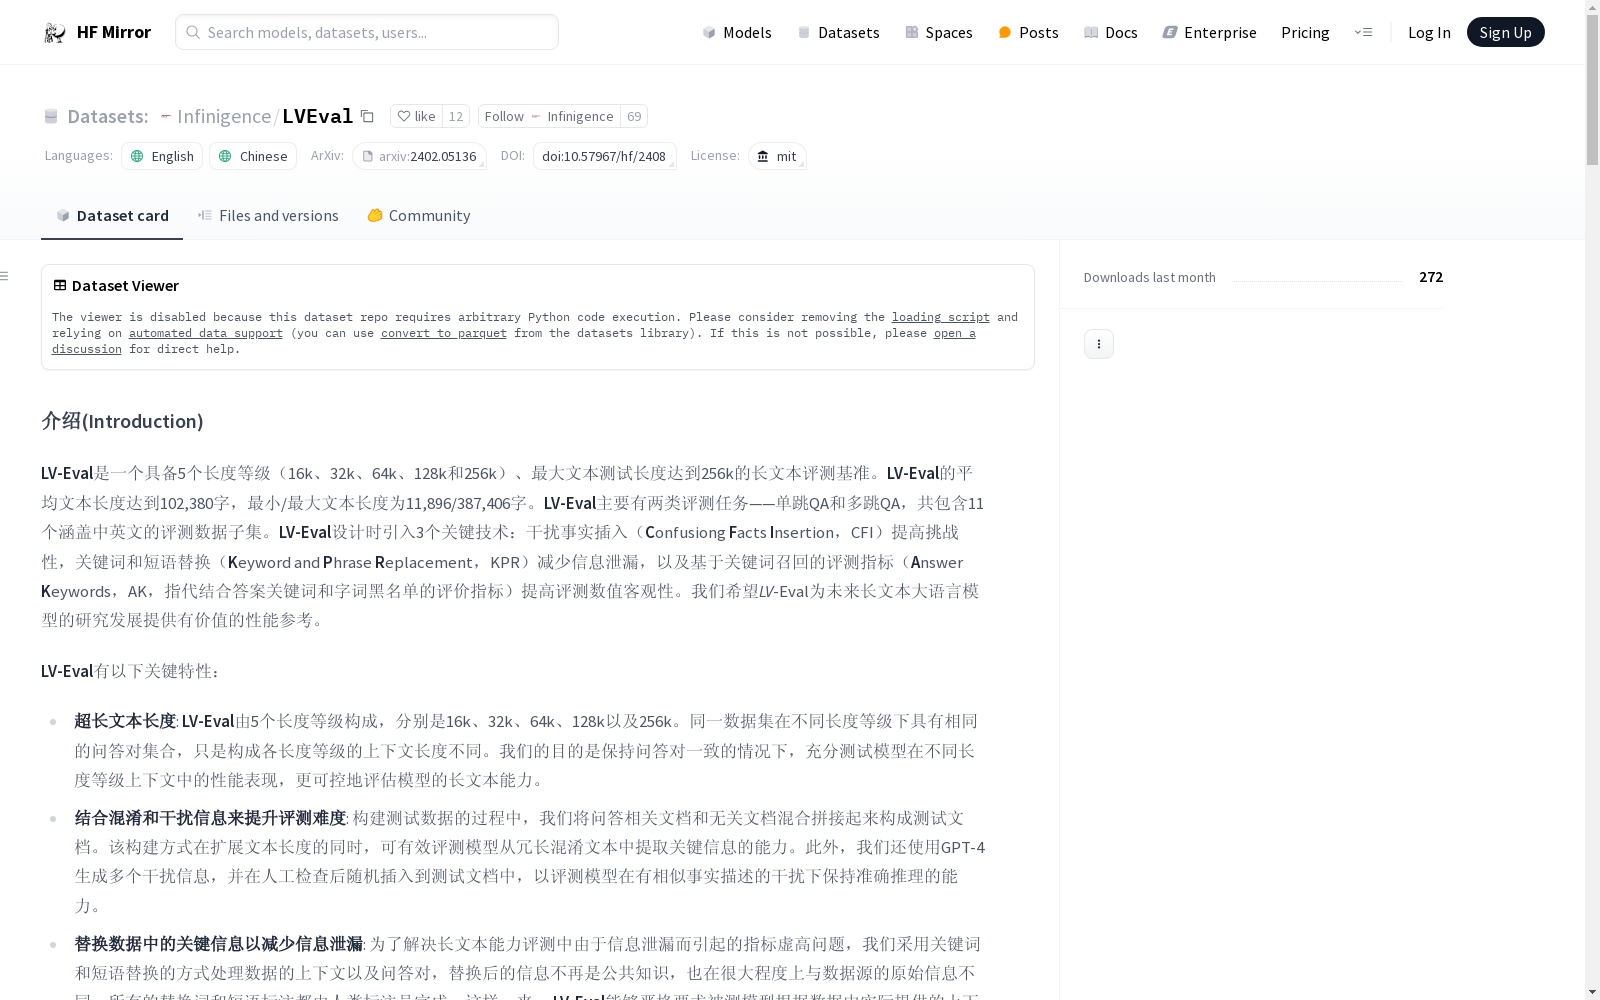Click the Models cube icon
The width and height of the screenshot is (1600, 1000).
(x=709, y=32)
